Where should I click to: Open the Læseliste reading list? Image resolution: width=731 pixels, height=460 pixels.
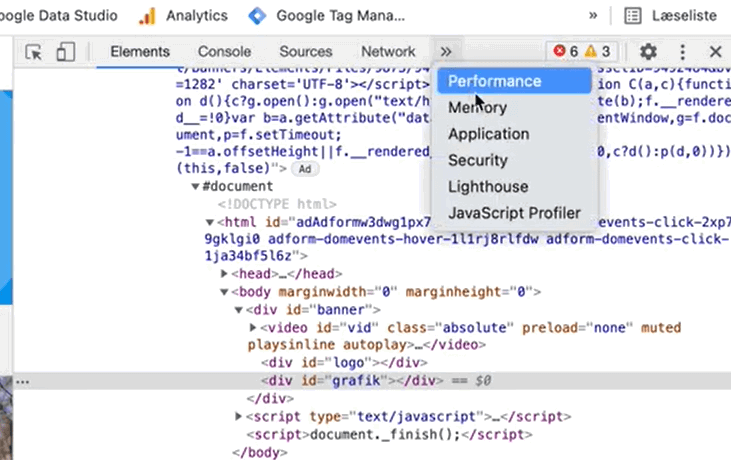670,16
